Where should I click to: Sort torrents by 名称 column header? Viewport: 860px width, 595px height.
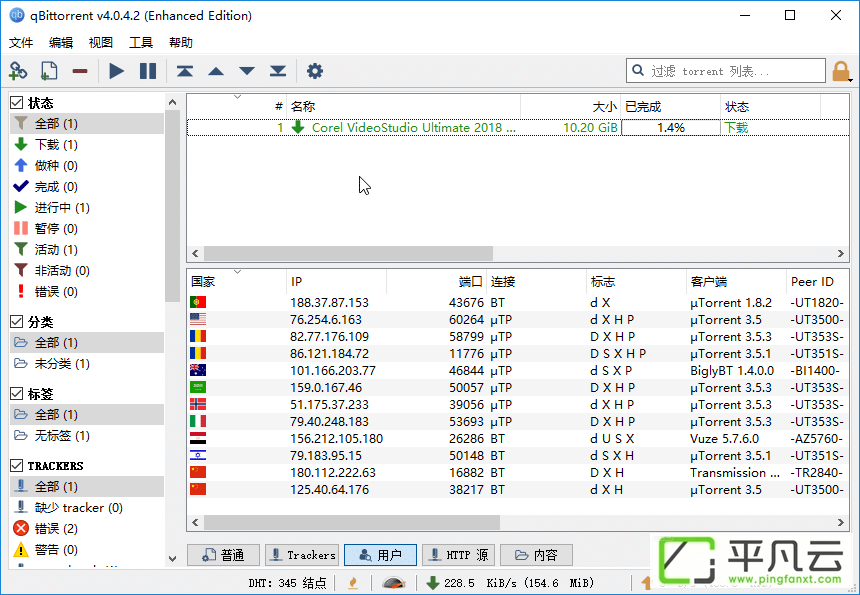[x=404, y=106]
